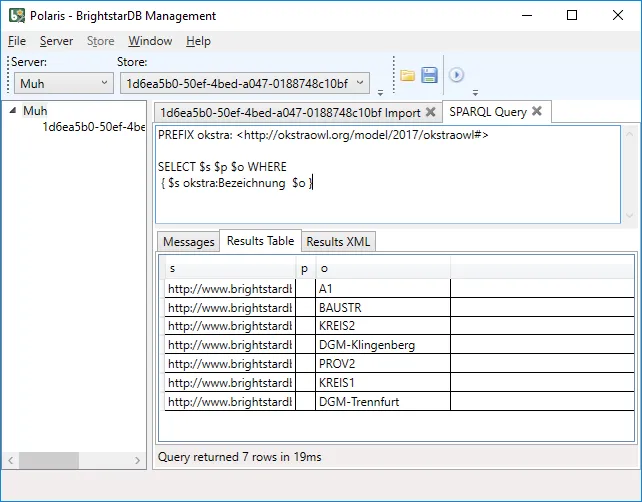The width and height of the screenshot is (642, 502).
Task: Click the open folder icon in toolbar
Action: click(x=407, y=75)
